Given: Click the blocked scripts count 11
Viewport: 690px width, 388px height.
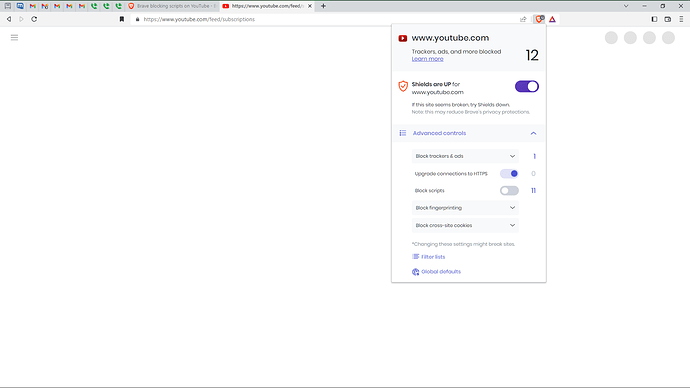Looking at the screenshot, I should (x=533, y=190).
